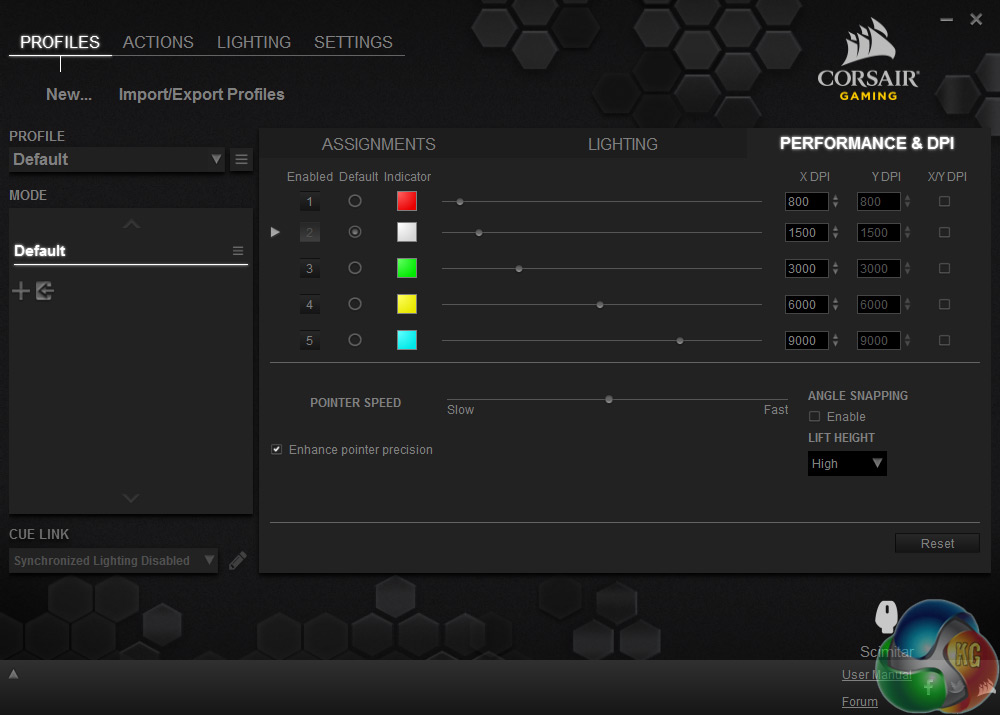Click the import mode icon beside plus
Viewport: 1000px width, 715px height.
(x=45, y=291)
